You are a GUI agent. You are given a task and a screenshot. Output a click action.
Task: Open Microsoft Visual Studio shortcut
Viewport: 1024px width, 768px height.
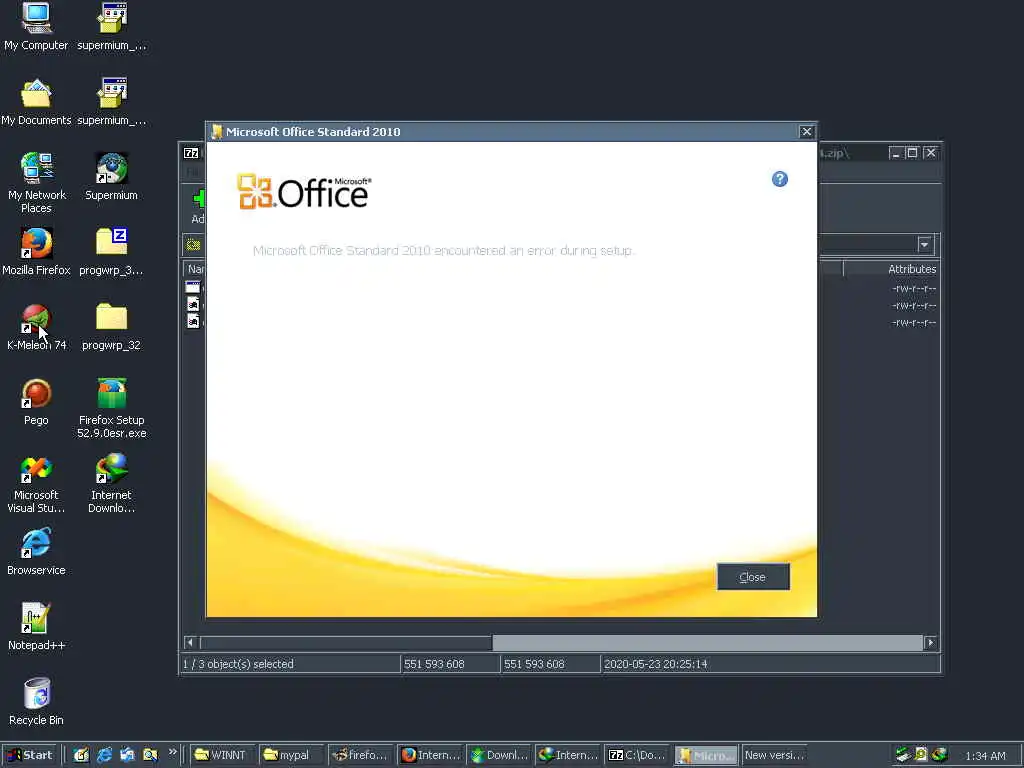point(36,483)
